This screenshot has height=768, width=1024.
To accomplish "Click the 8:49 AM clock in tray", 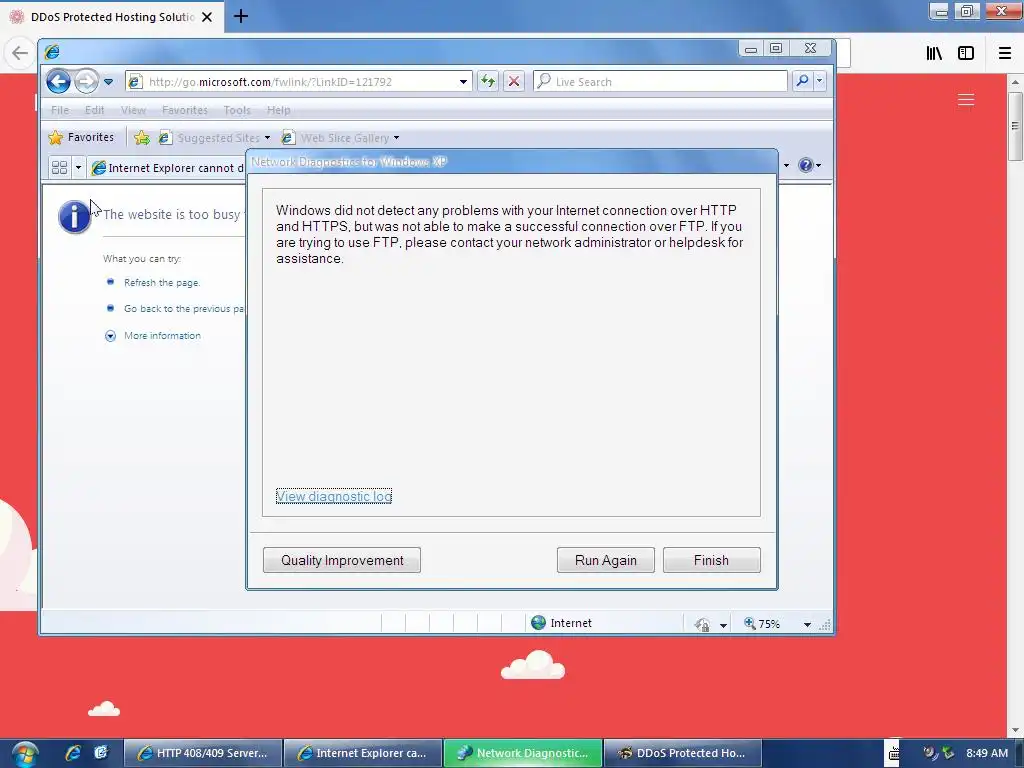I will click(987, 753).
